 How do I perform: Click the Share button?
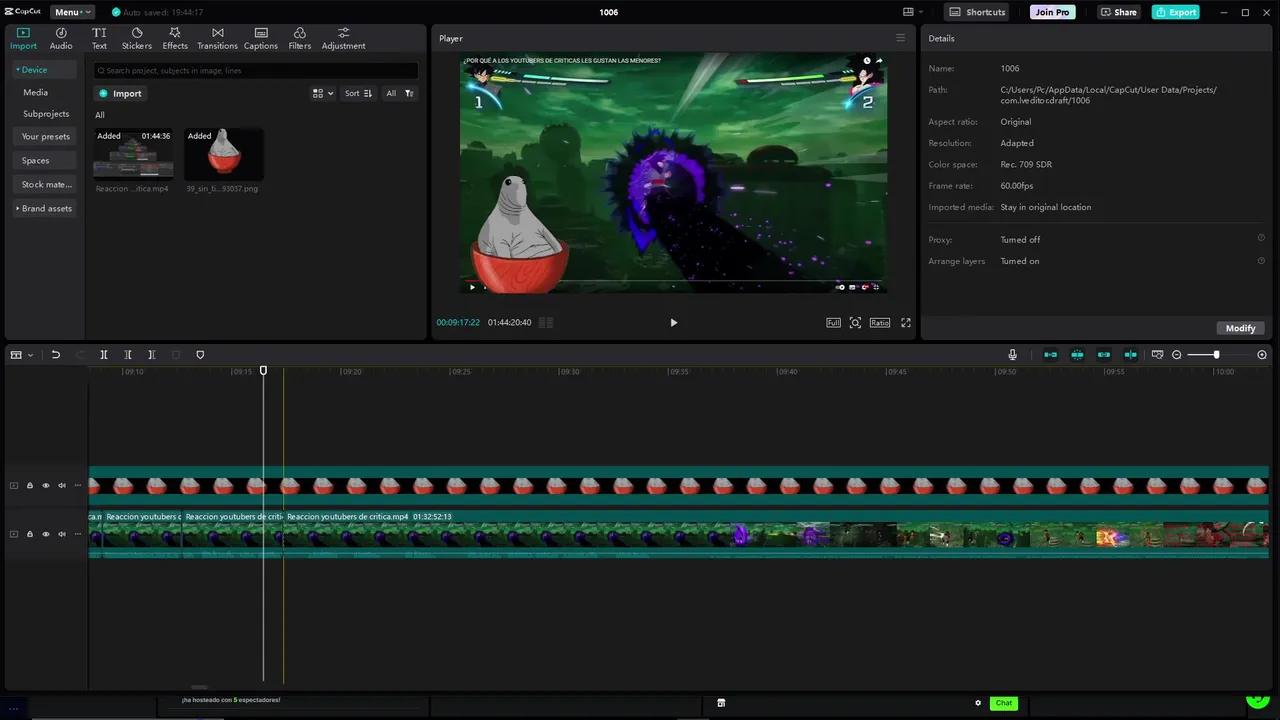1118,12
